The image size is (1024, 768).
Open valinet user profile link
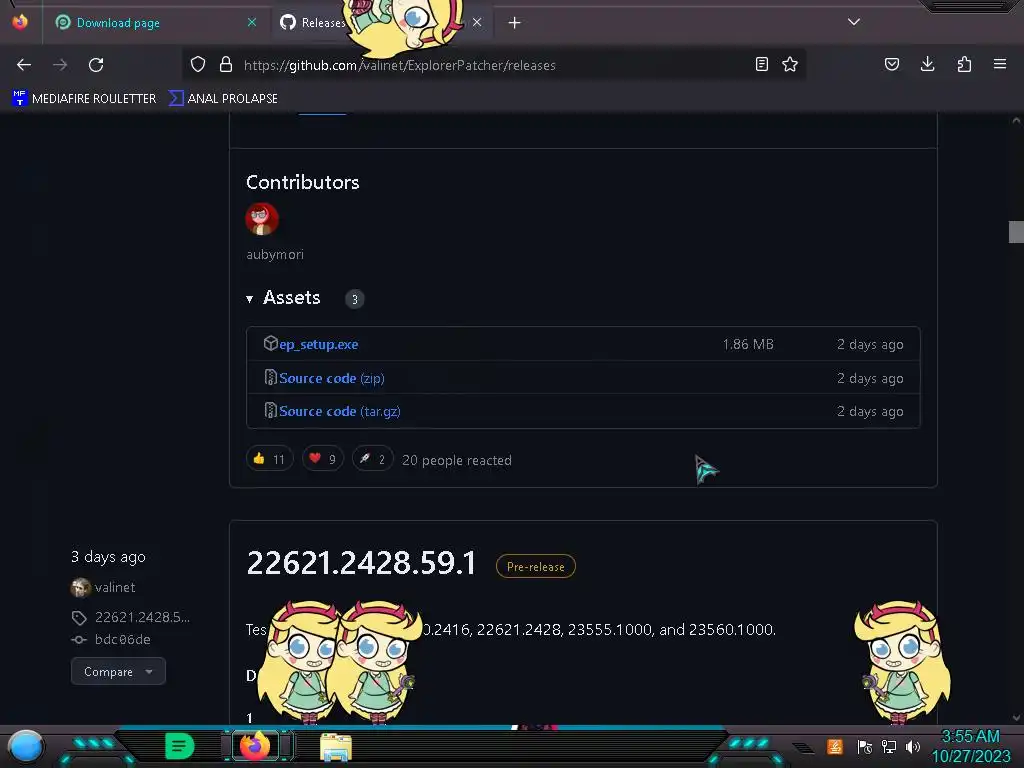pyautogui.click(x=115, y=587)
